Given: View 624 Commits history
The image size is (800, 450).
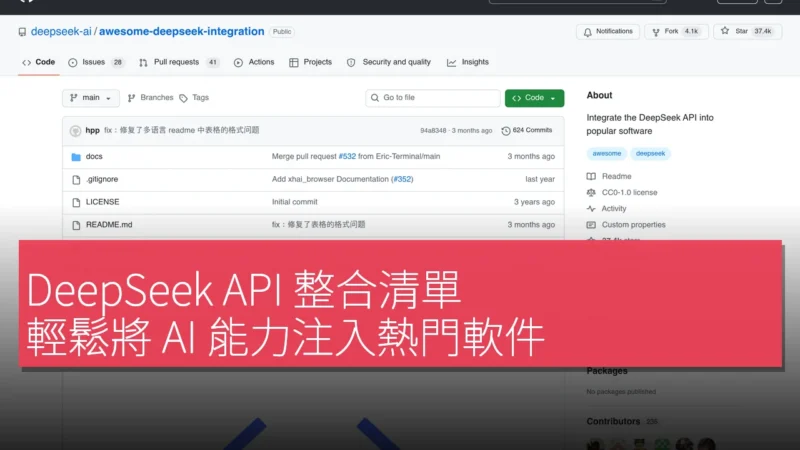Looking at the screenshot, I should coord(527,131).
